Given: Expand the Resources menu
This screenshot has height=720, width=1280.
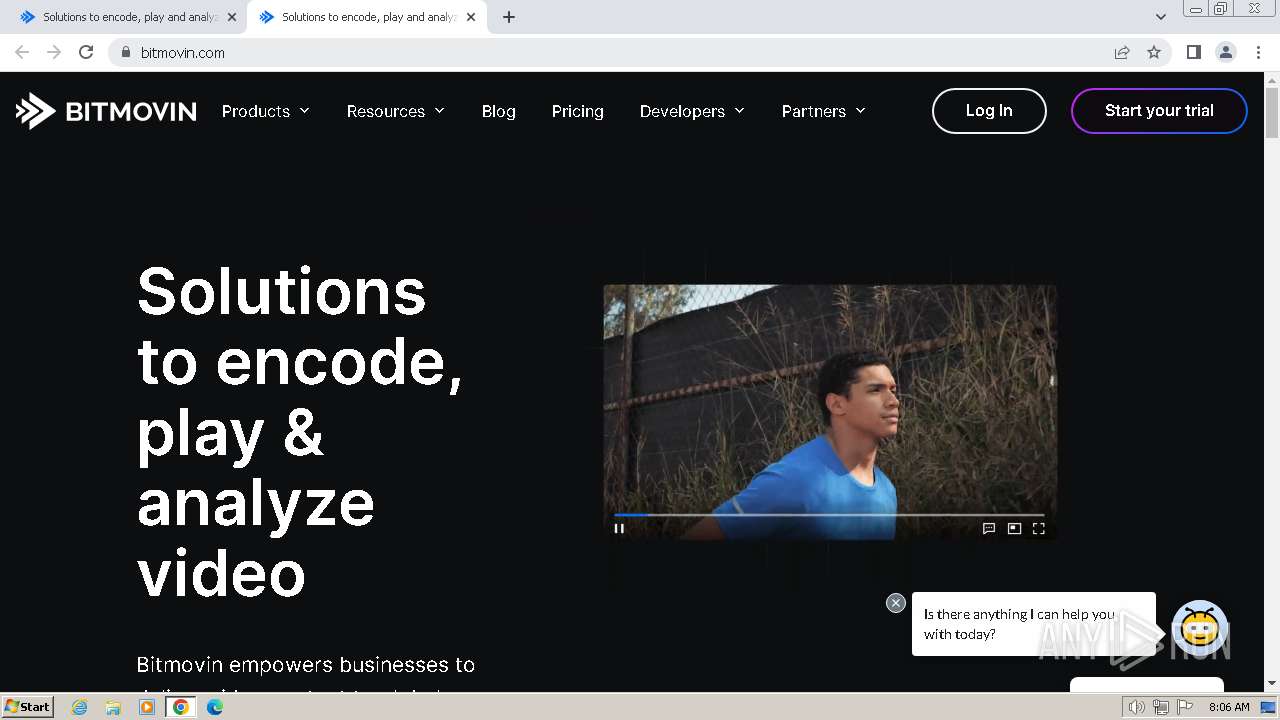Looking at the screenshot, I should [x=396, y=111].
